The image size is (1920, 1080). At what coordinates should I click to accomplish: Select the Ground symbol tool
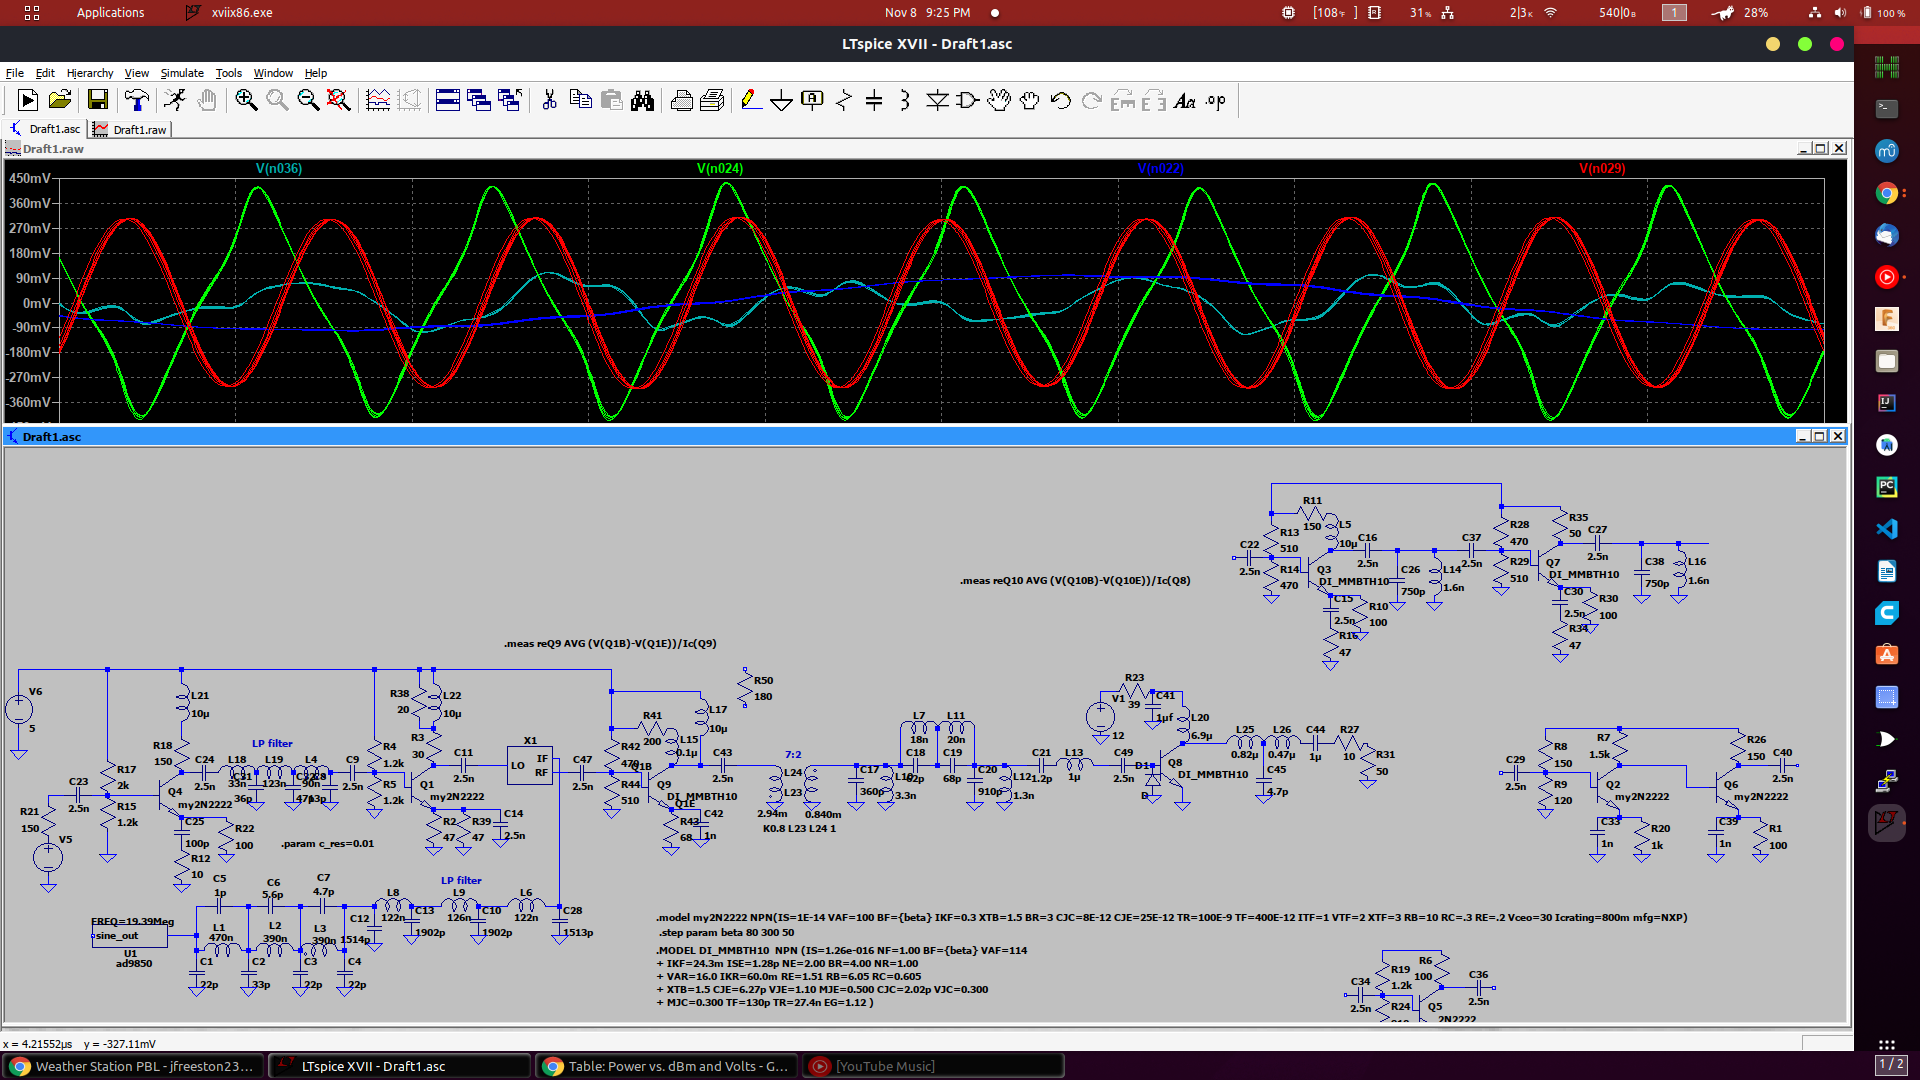[782, 100]
